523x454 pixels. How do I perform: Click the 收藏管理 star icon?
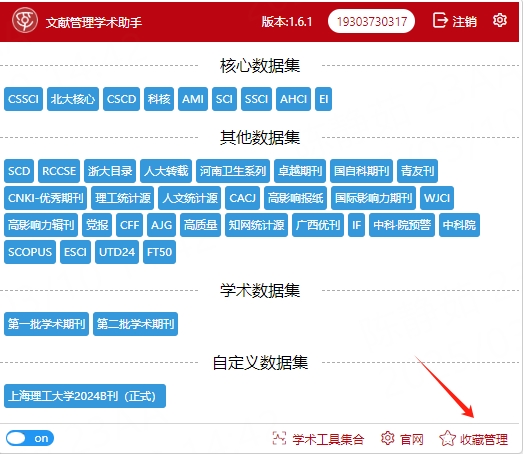point(447,438)
